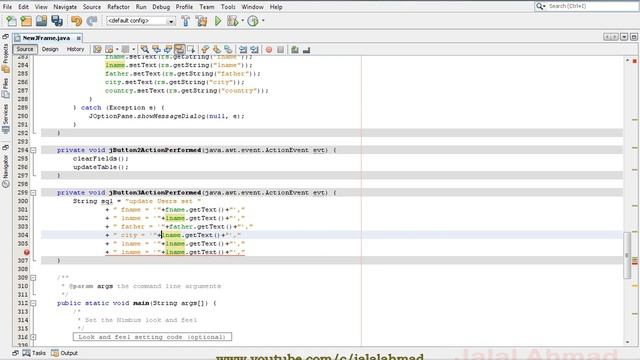Viewport: 640px width, 360px height.
Task: Show the Output window
Action: [x=64, y=353]
